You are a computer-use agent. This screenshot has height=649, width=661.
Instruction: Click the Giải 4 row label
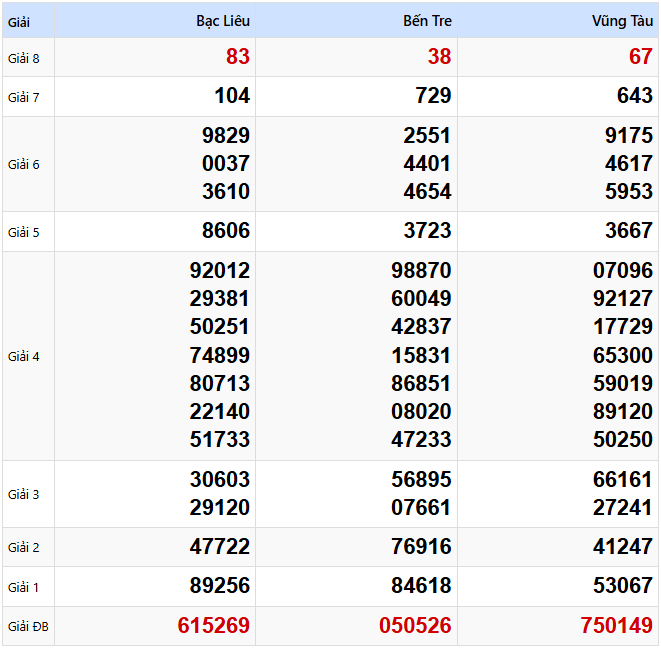pos(24,356)
